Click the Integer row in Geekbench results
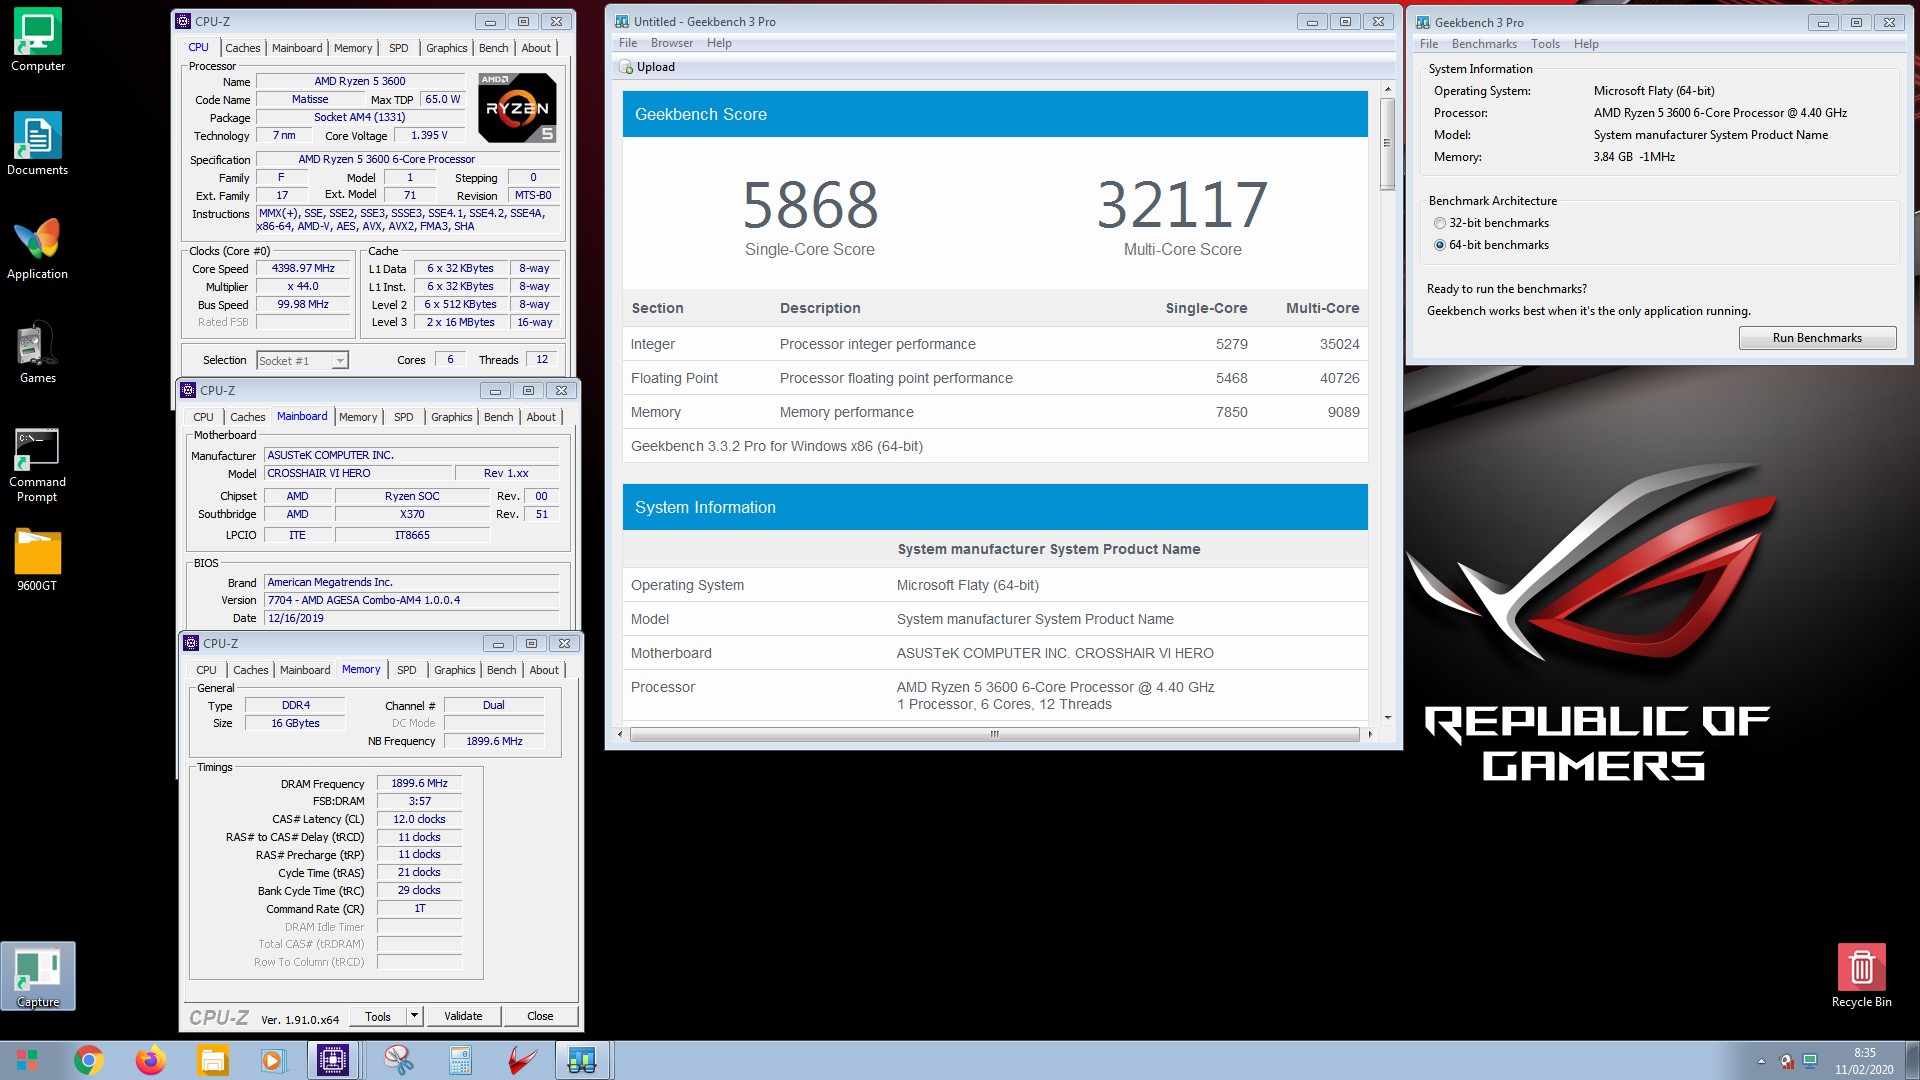 [995, 344]
